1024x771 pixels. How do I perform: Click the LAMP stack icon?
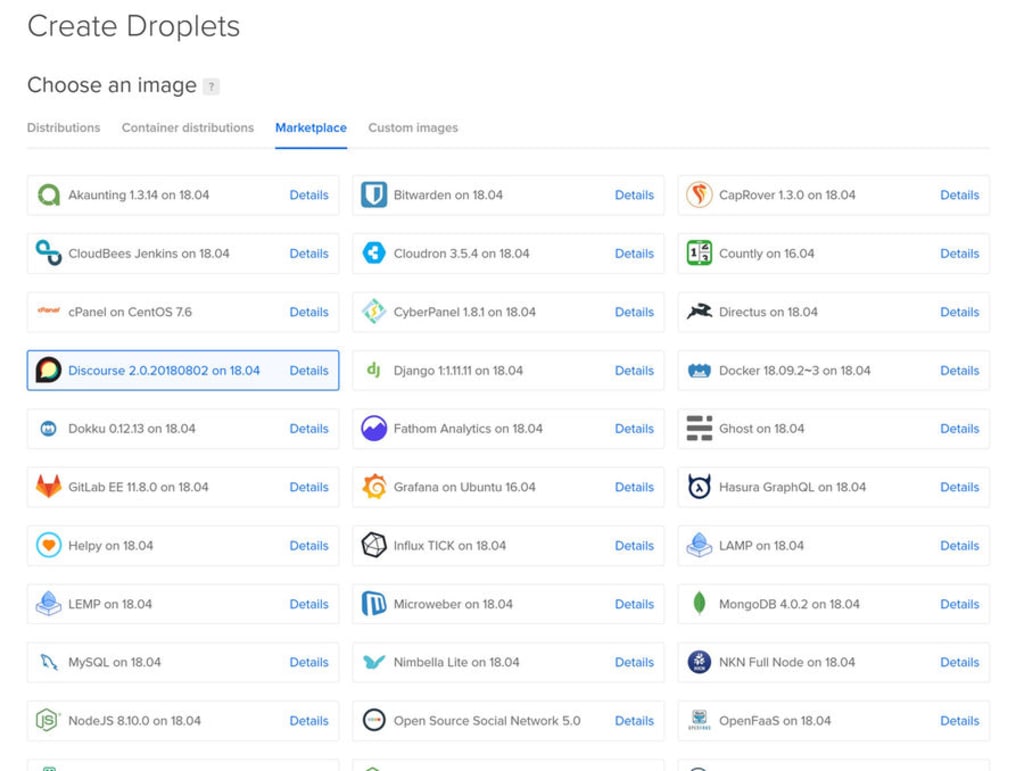pos(699,545)
